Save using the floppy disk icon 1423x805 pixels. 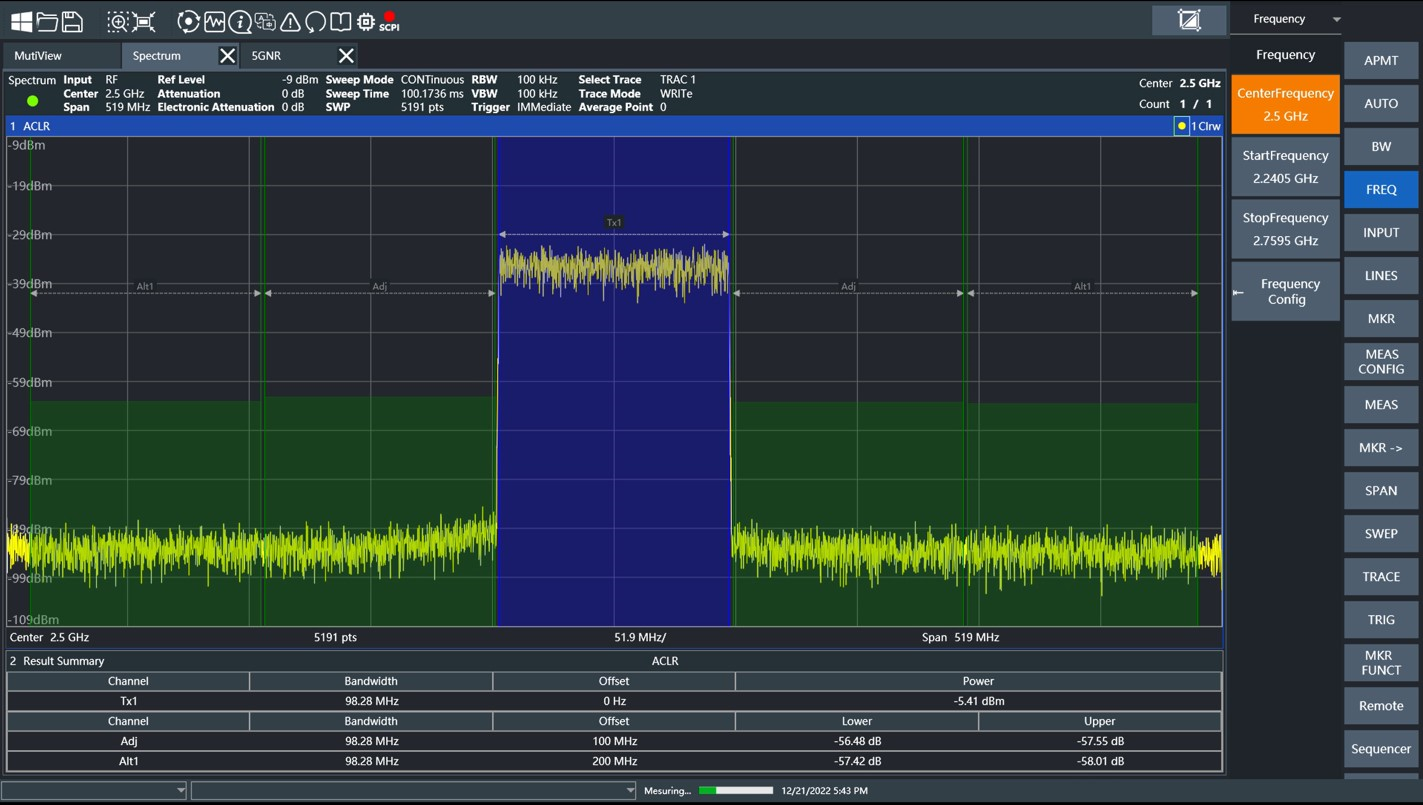pyautogui.click(x=72, y=21)
